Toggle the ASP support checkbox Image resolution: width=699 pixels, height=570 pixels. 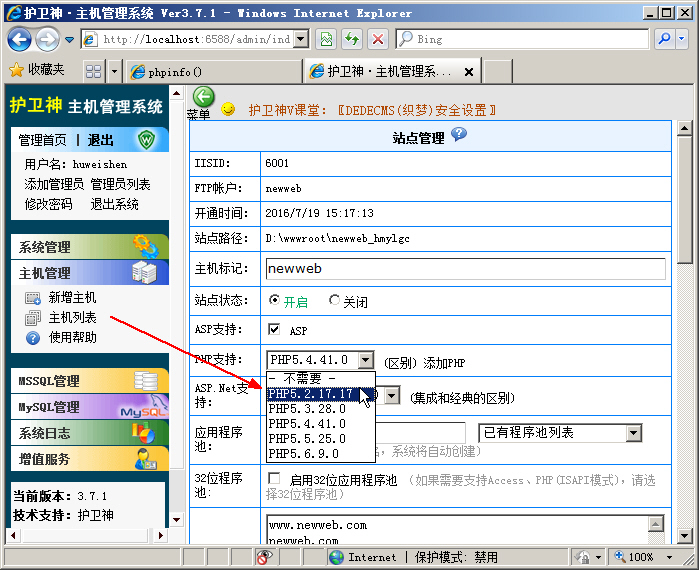[274, 329]
